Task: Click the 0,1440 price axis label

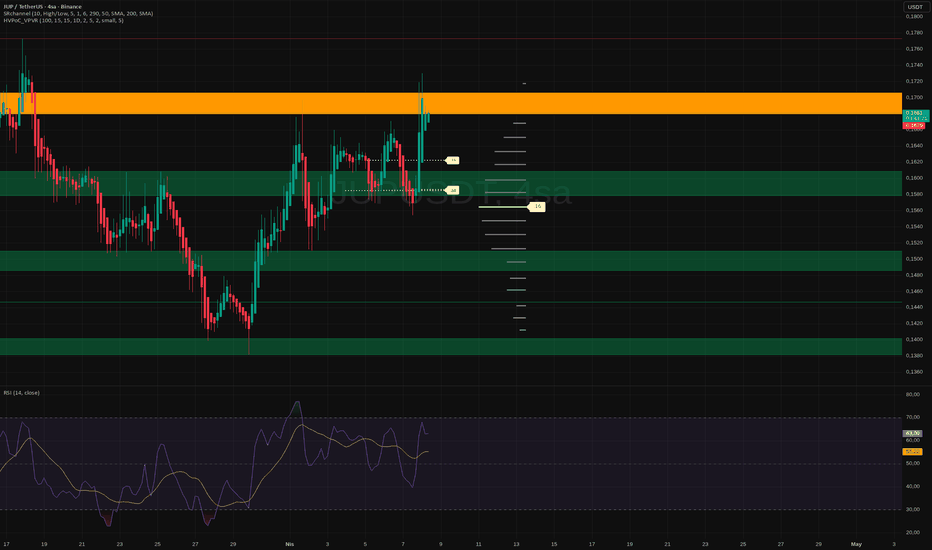Action: pyautogui.click(x=914, y=307)
